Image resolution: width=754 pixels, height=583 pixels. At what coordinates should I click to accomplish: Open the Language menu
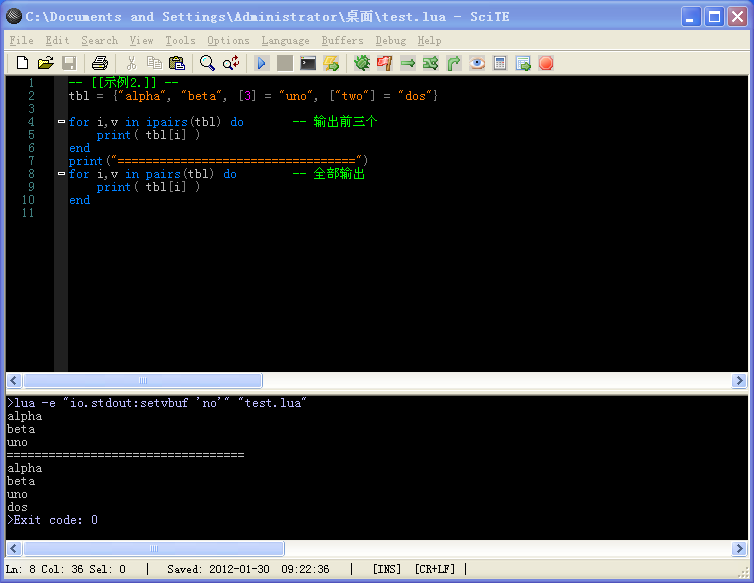click(285, 40)
